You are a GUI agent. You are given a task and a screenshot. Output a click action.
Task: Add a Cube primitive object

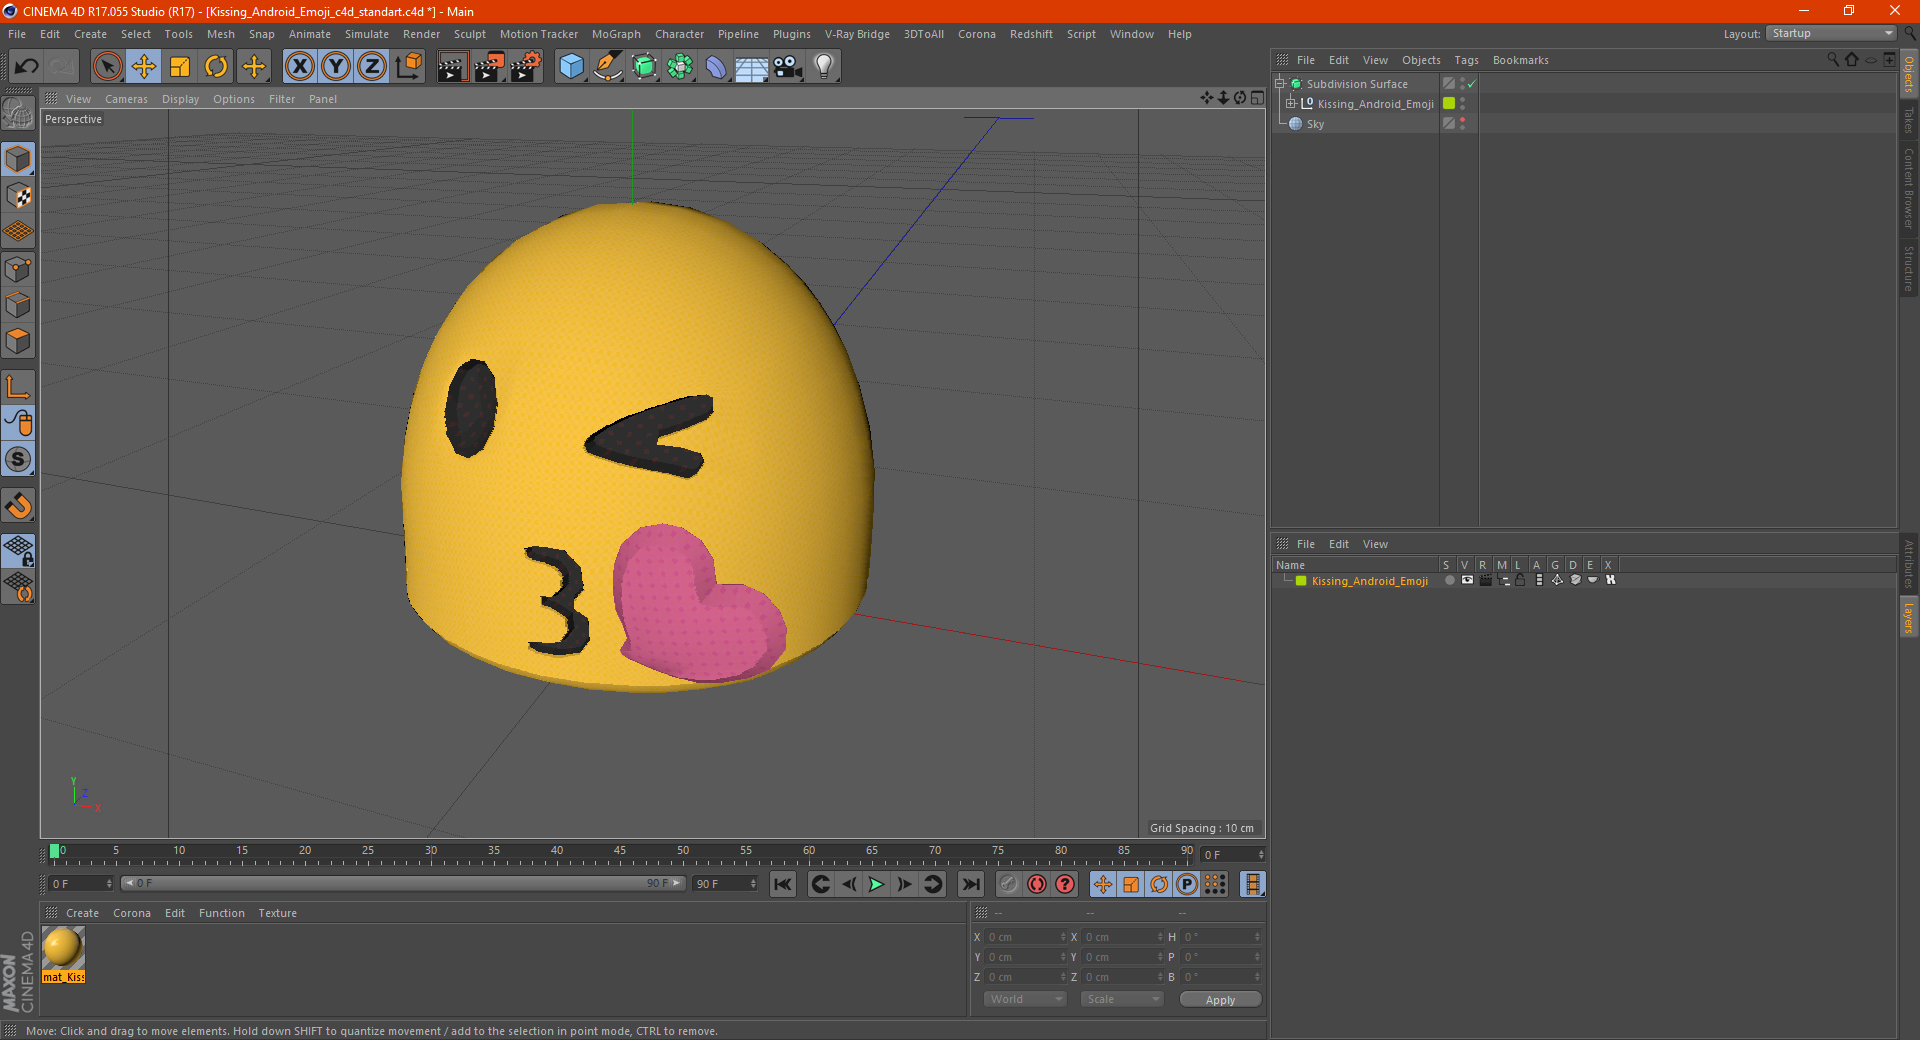pos(571,66)
